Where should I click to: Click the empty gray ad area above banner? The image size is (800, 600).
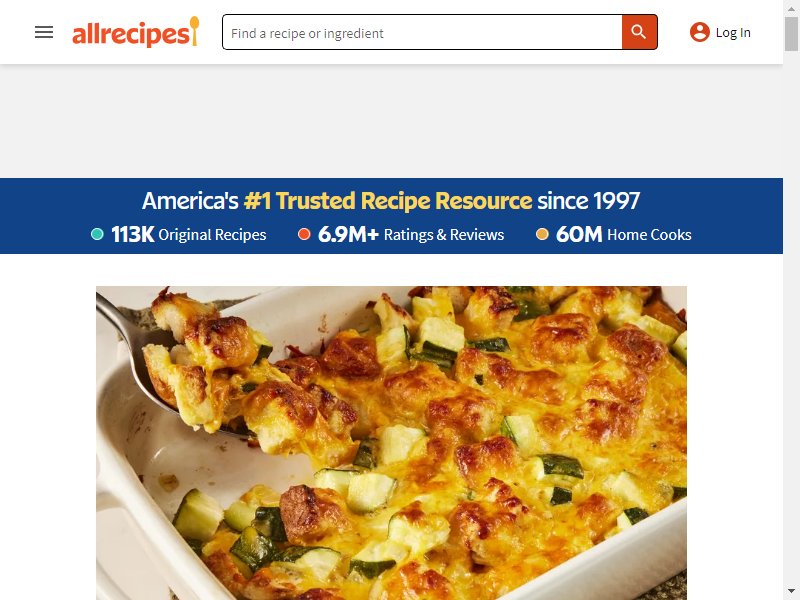click(x=391, y=121)
